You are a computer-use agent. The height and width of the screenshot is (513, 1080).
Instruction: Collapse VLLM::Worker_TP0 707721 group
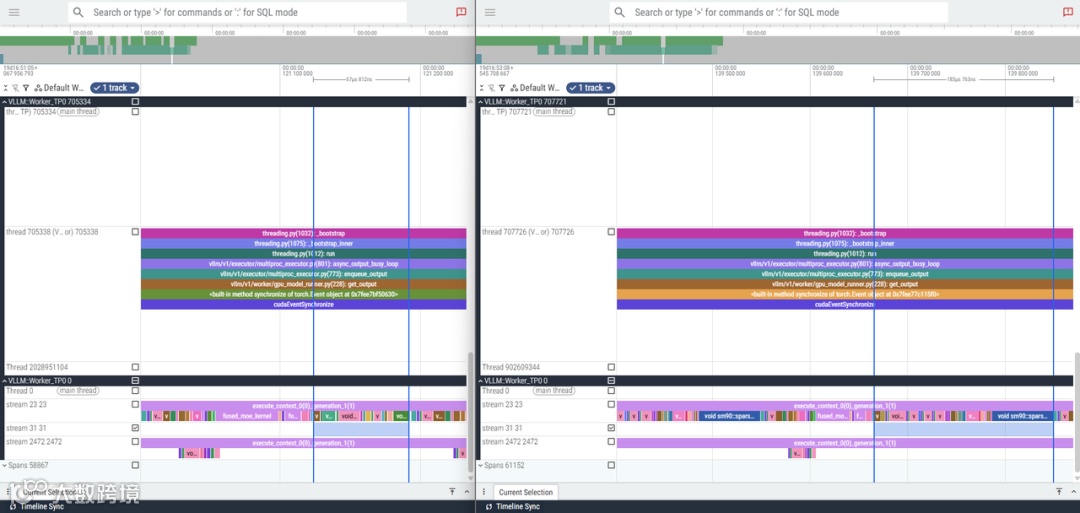pos(481,102)
